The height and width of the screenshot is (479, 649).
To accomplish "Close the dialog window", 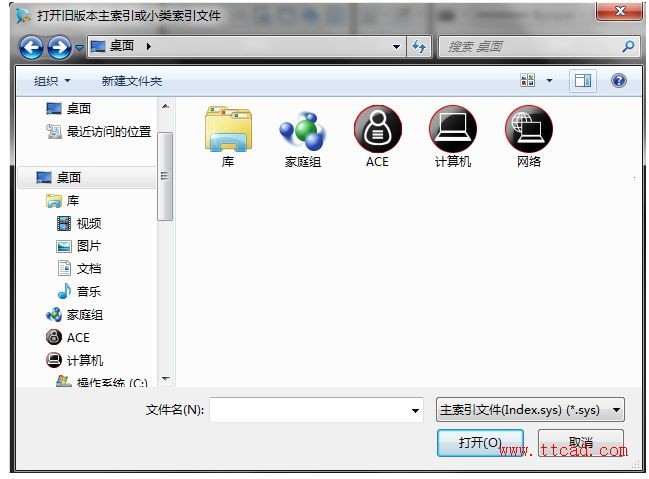I will tap(620, 11).
